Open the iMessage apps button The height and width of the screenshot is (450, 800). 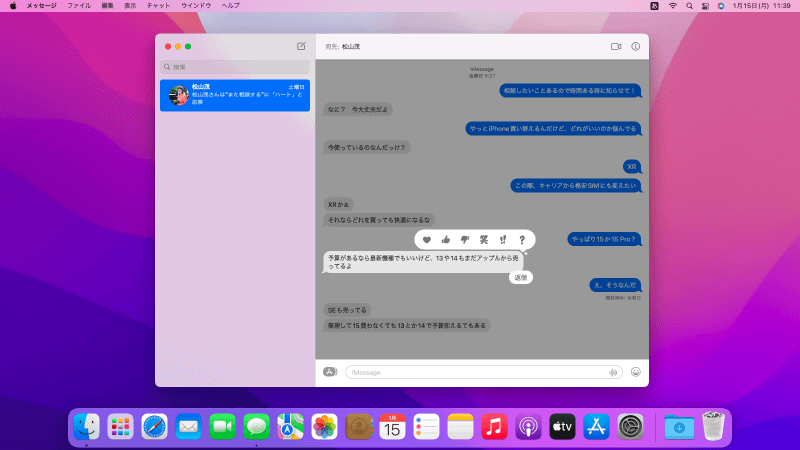pyautogui.click(x=330, y=372)
